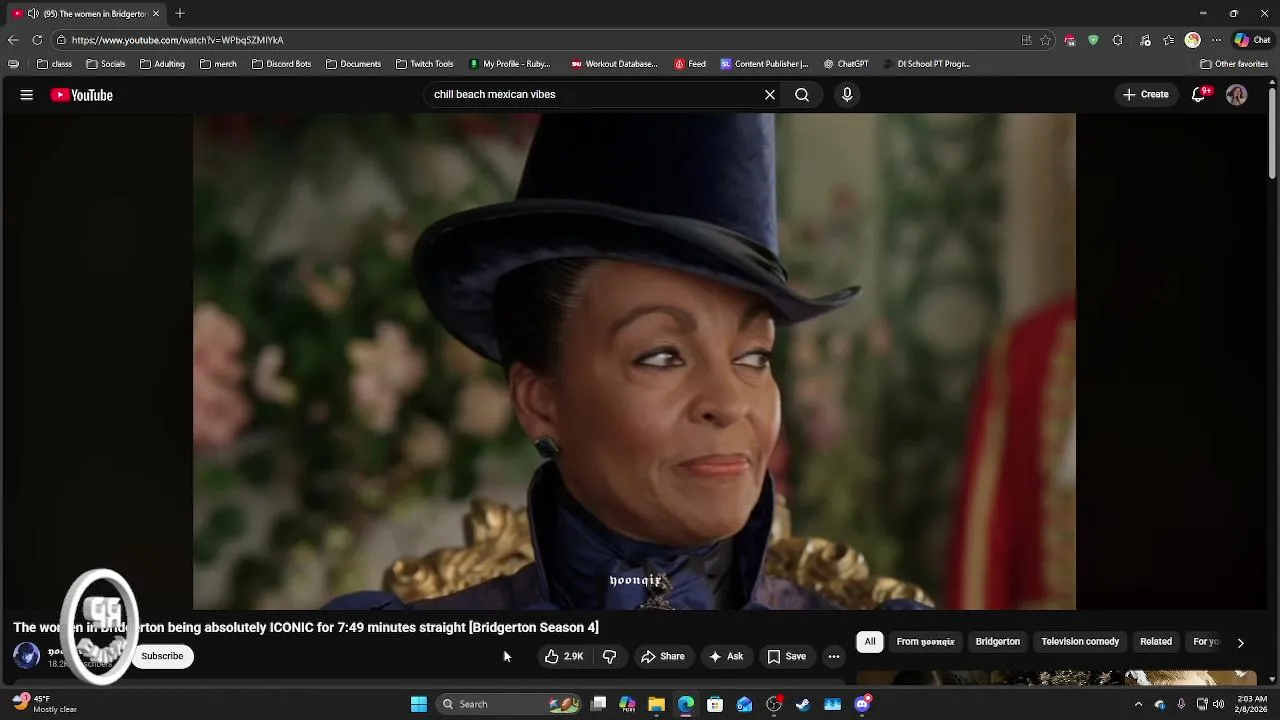
Task: Open the class bookmarks folder
Action: pyautogui.click(x=54, y=64)
